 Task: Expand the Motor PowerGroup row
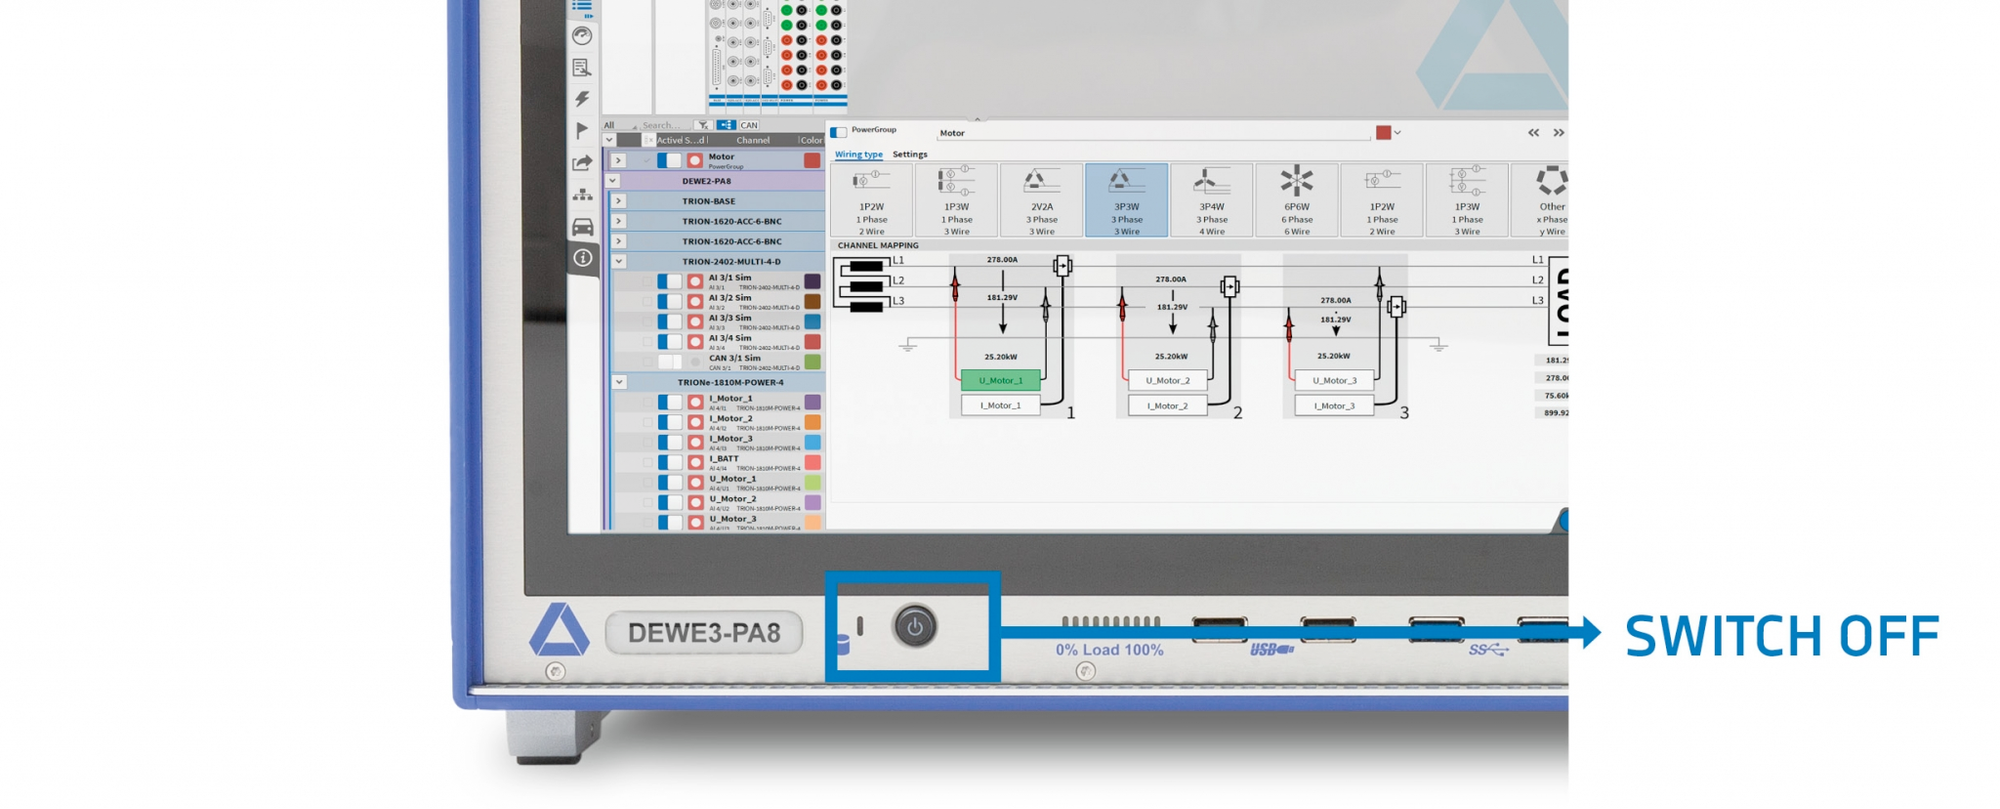pyautogui.click(x=618, y=160)
